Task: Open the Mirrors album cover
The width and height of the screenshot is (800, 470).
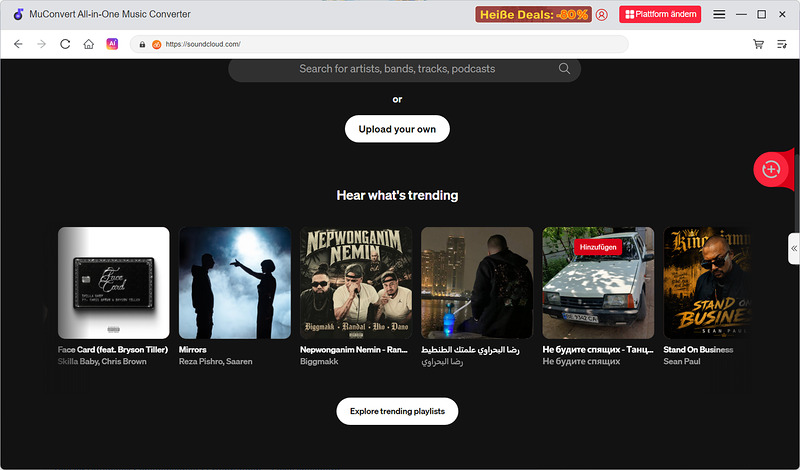Action: click(235, 283)
